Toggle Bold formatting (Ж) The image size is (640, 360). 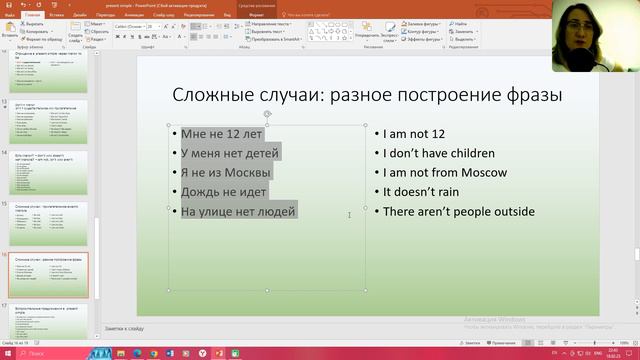pyautogui.click(x=118, y=37)
